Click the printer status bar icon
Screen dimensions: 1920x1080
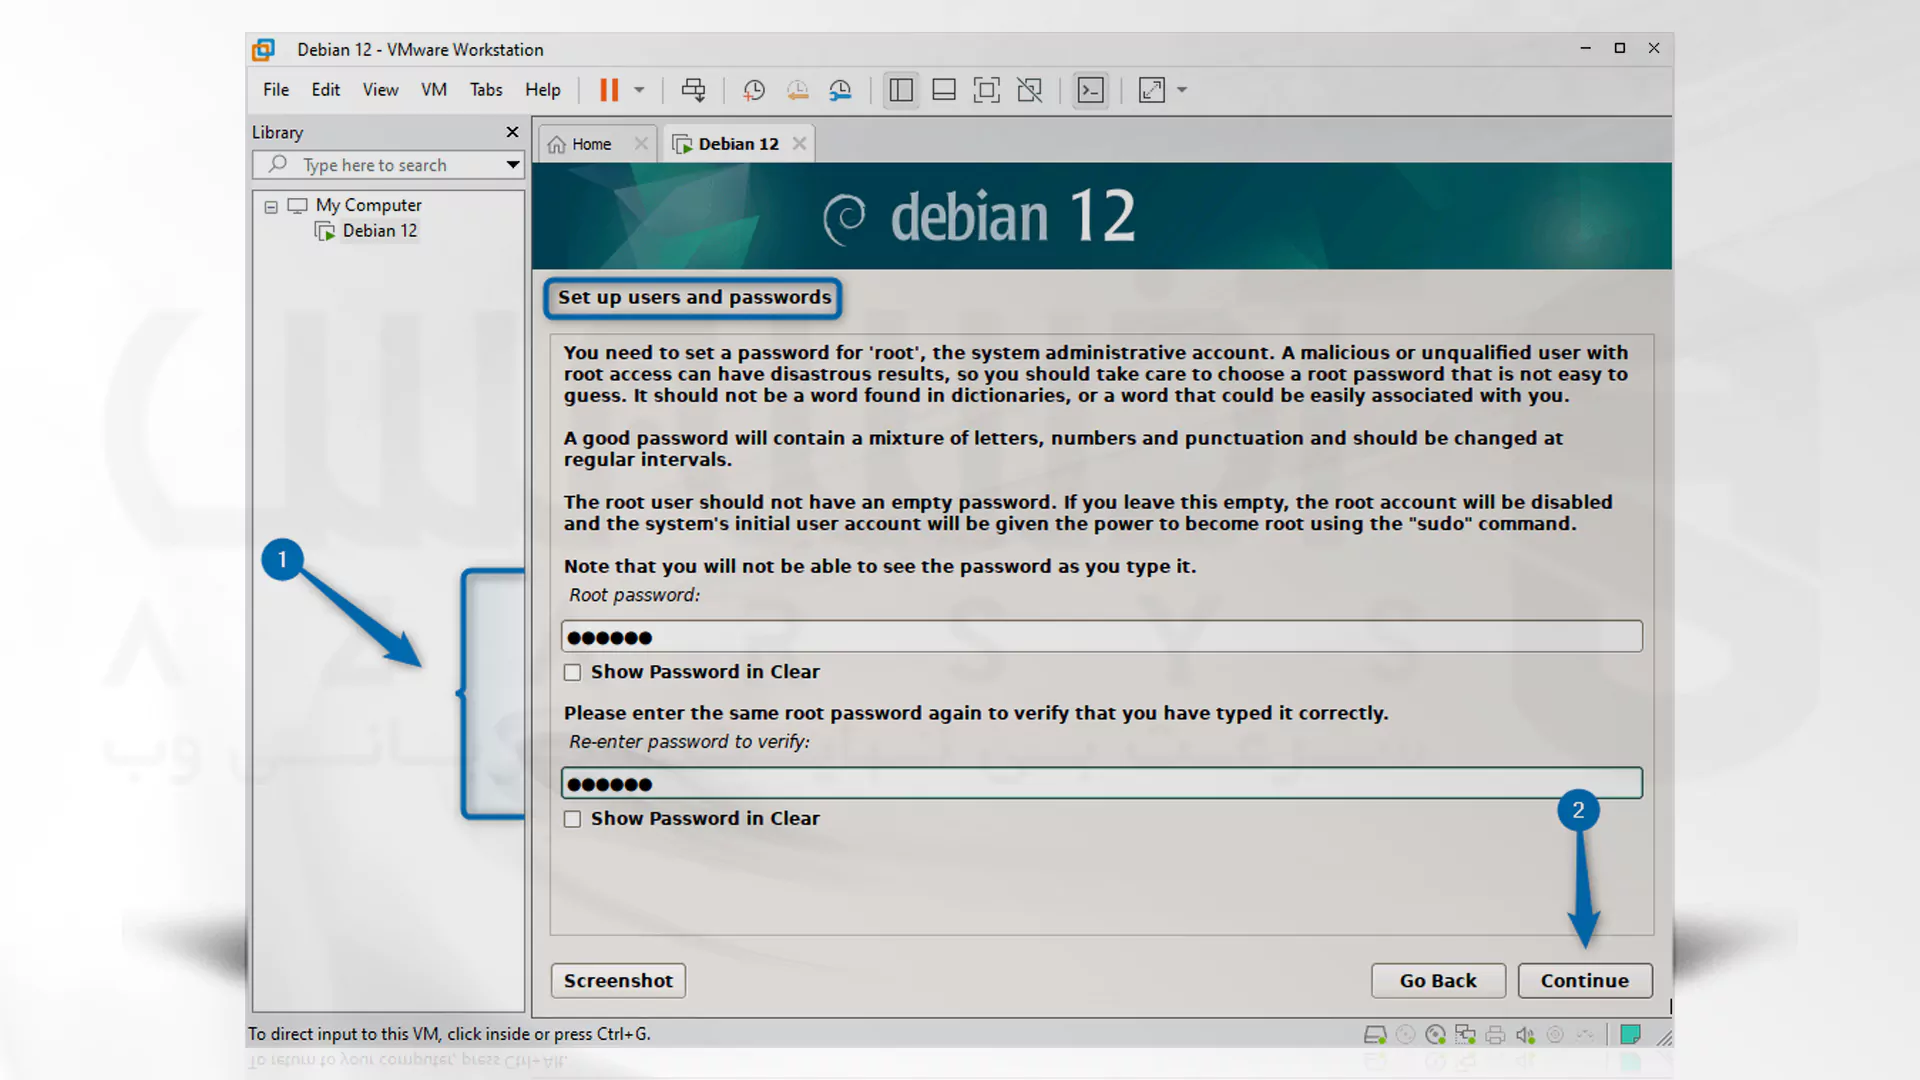(x=1495, y=1035)
